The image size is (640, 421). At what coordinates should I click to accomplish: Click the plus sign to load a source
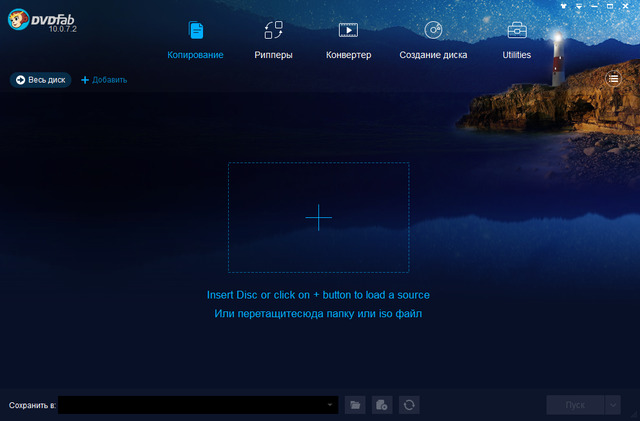(x=318, y=218)
